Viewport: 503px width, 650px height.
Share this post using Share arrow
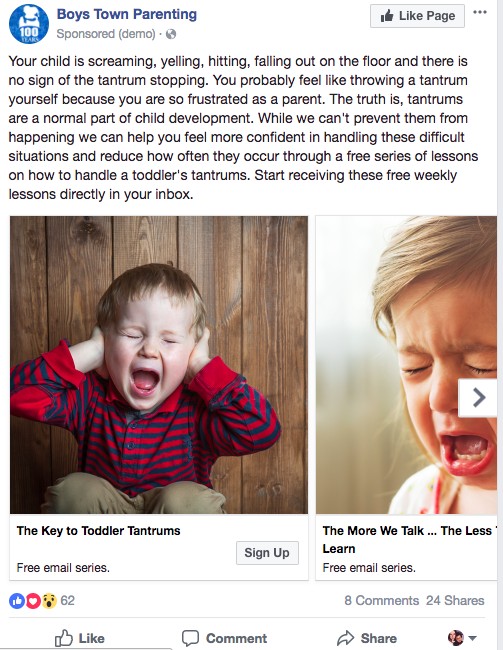coord(367,638)
